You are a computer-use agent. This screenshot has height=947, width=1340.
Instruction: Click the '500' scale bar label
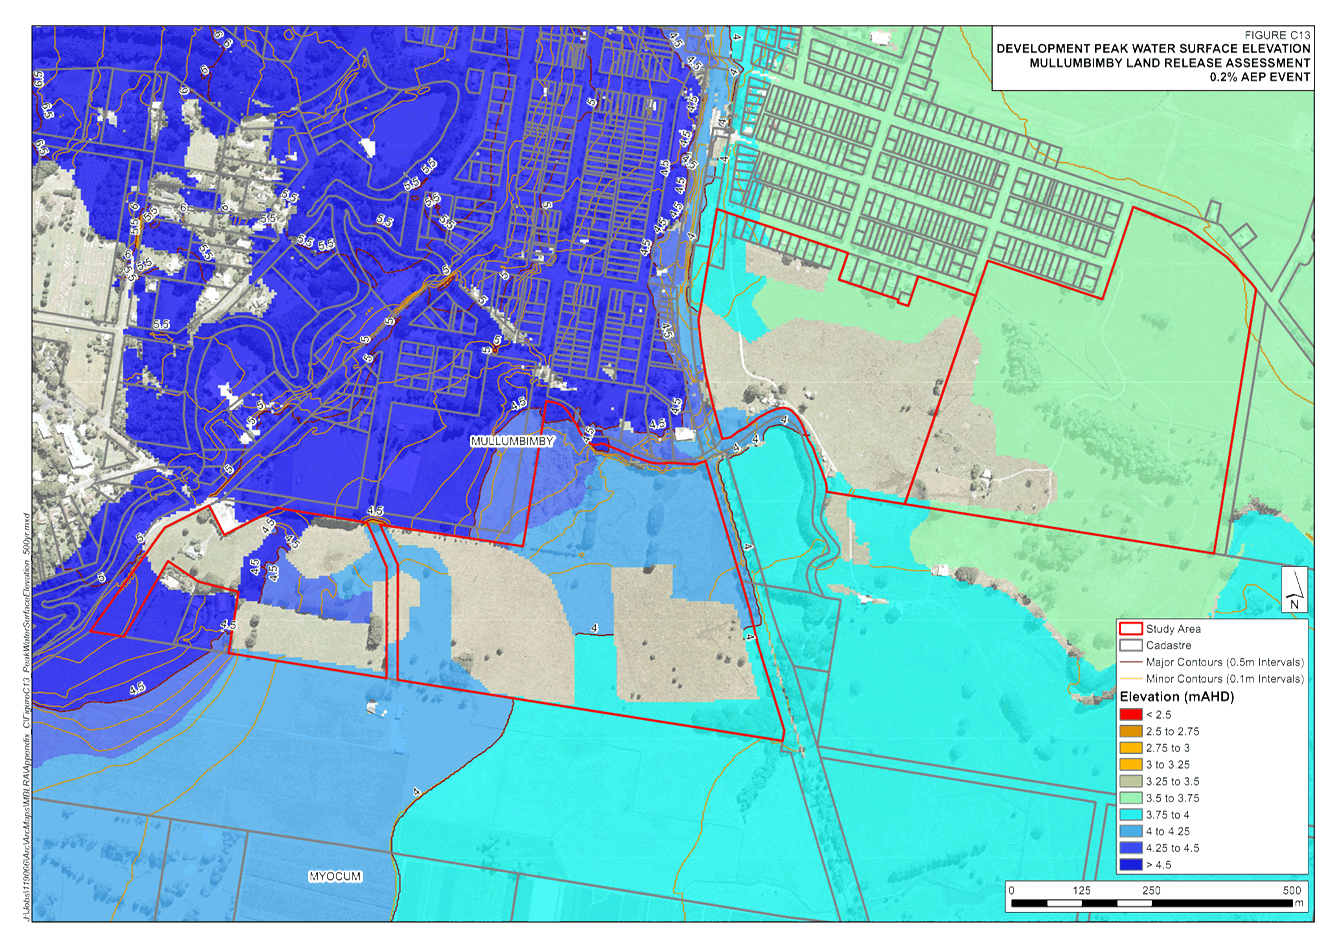coord(1292,890)
